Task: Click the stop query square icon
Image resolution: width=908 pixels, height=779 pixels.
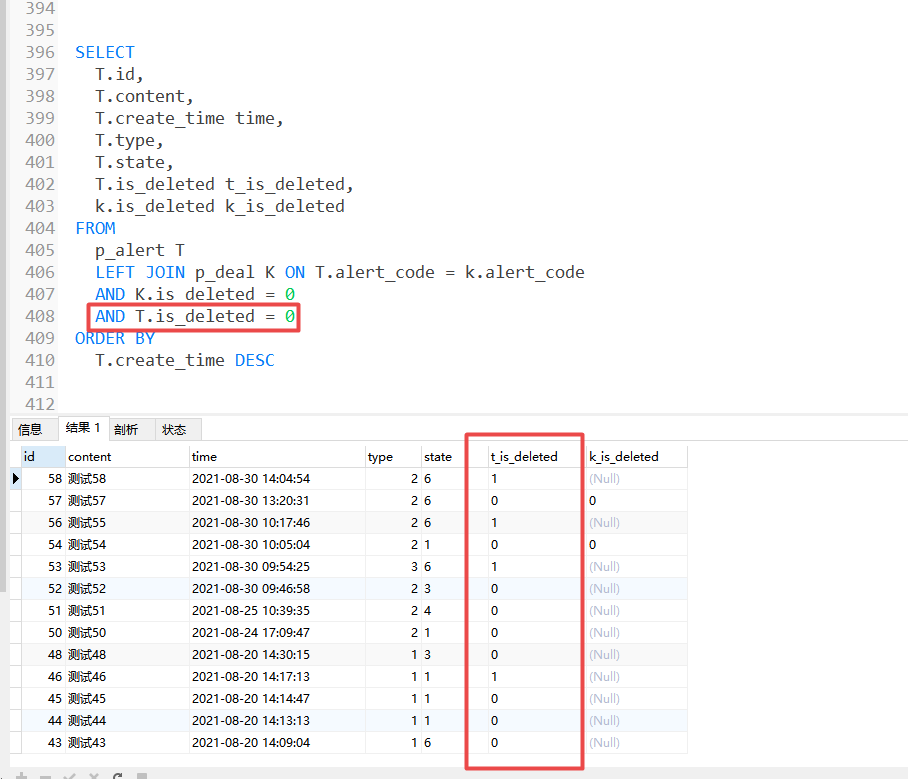Action: [x=142, y=774]
